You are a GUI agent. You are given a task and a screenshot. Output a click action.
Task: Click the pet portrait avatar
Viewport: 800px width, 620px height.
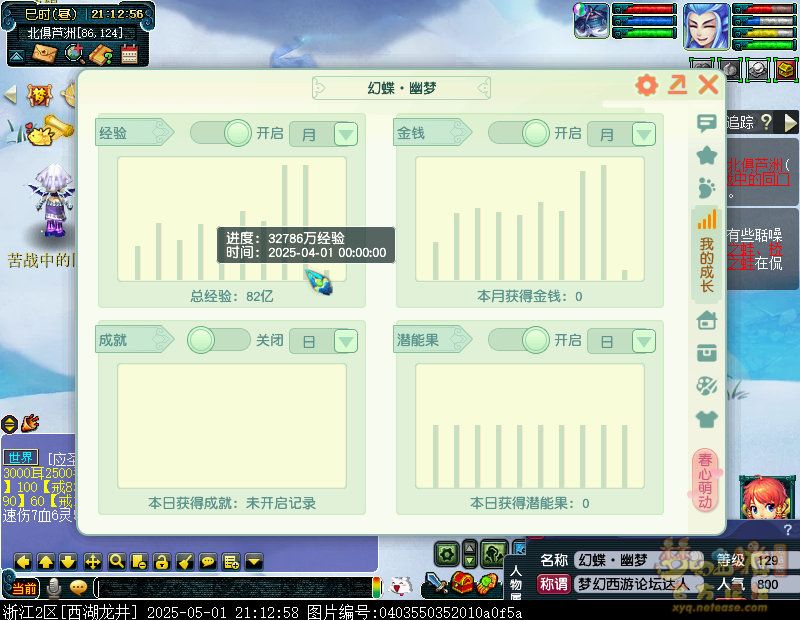[591, 20]
